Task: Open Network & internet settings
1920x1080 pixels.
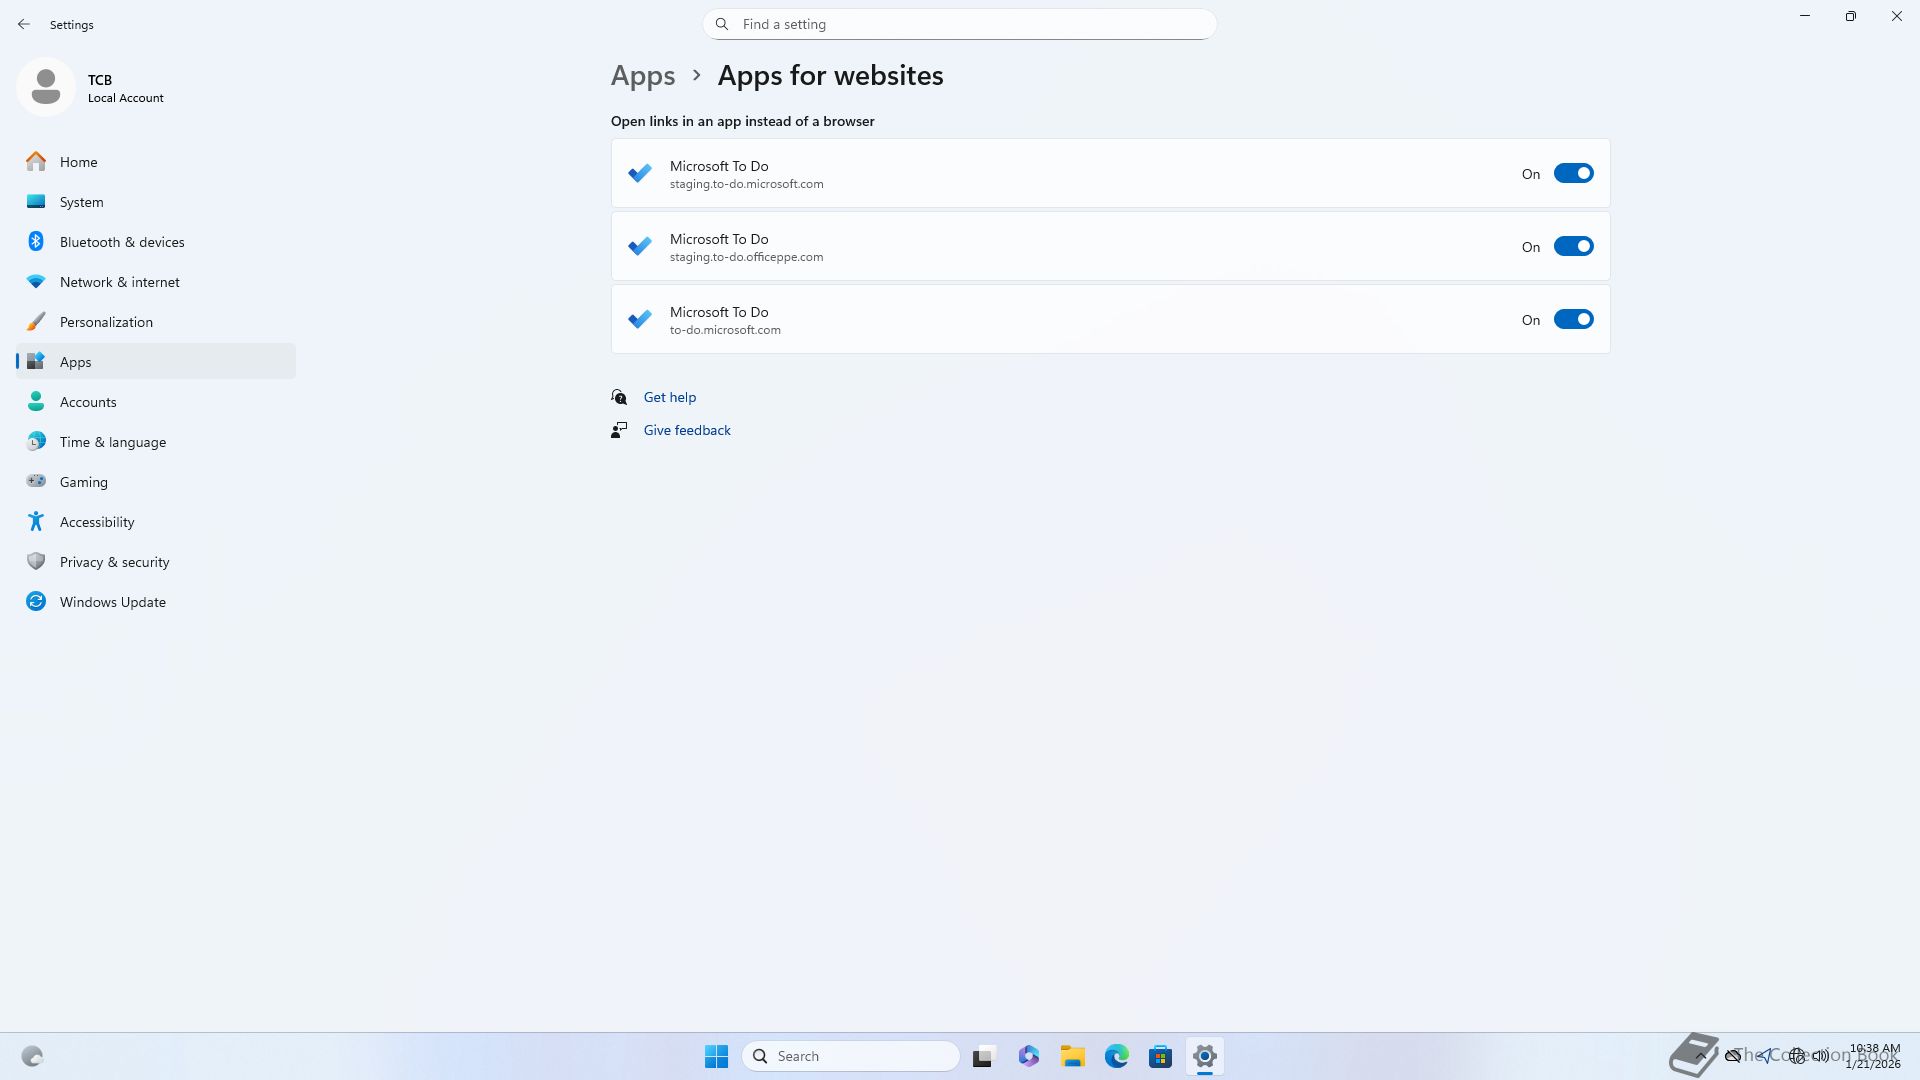Action: pyautogui.click(x=119, y=282)
